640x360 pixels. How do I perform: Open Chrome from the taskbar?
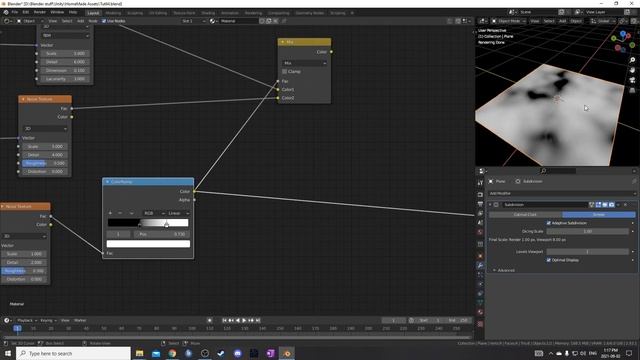click(172, 353)
